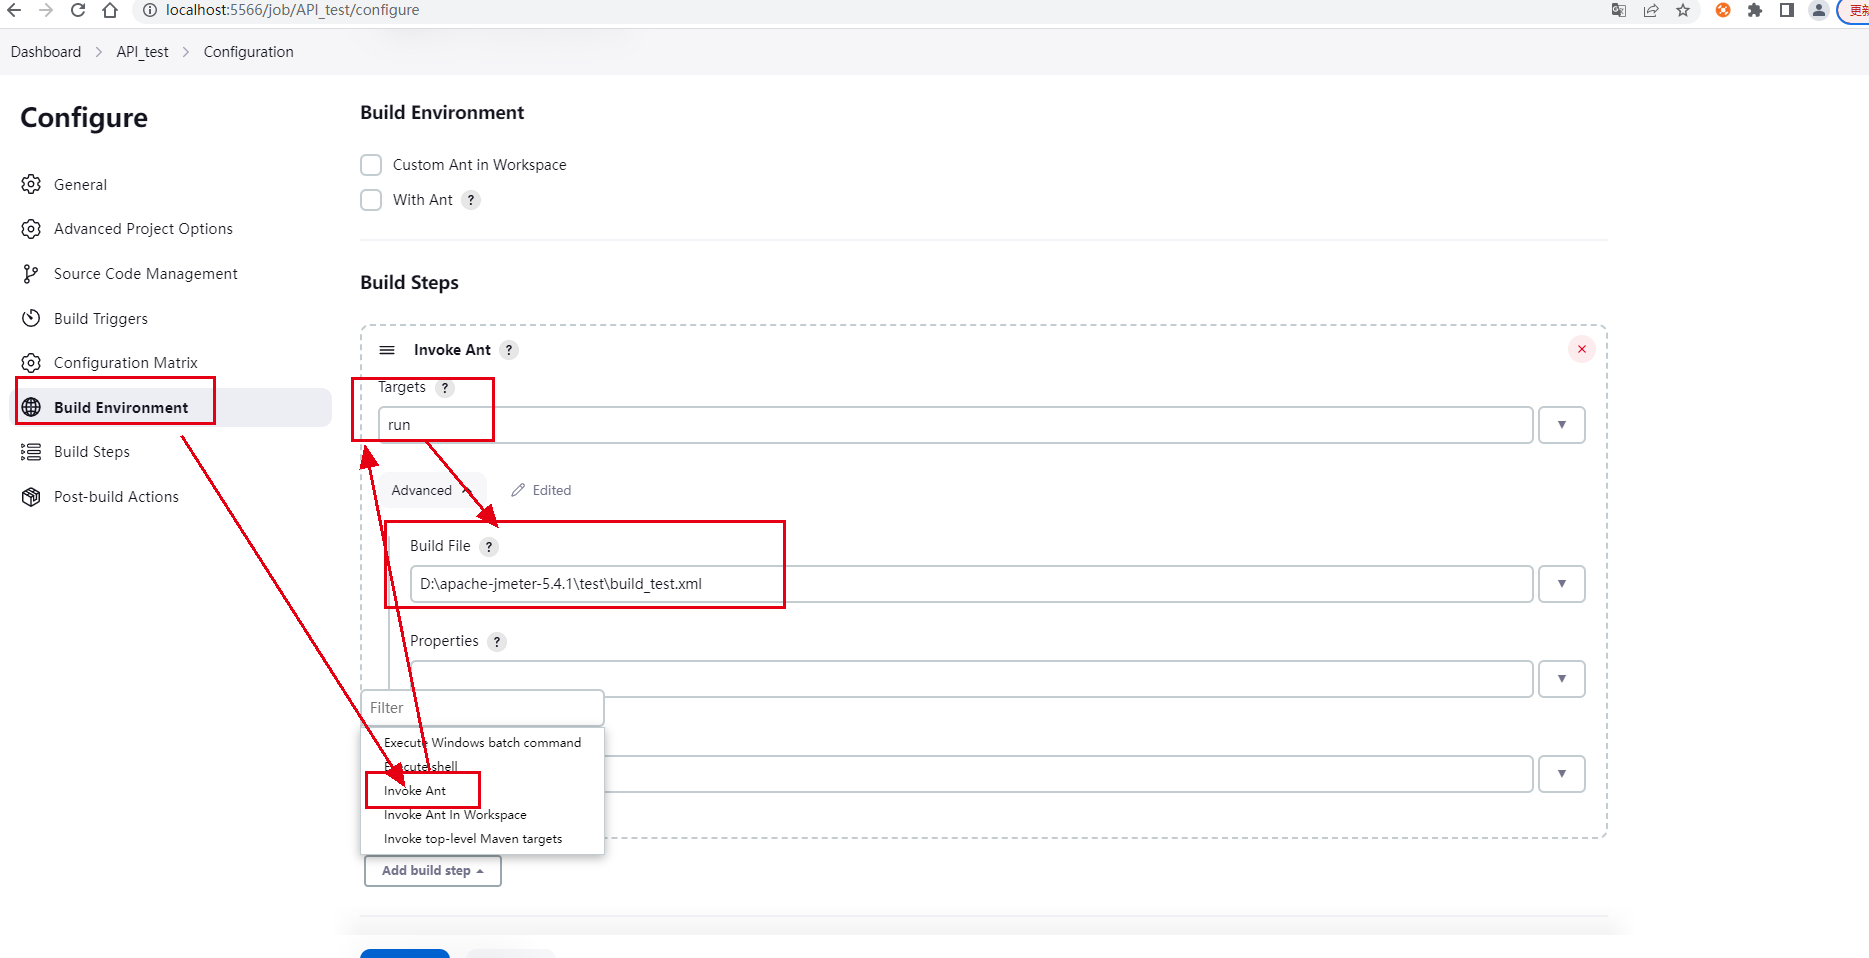
Task: Go to Build Steps section
Action: tap(92, 452)
